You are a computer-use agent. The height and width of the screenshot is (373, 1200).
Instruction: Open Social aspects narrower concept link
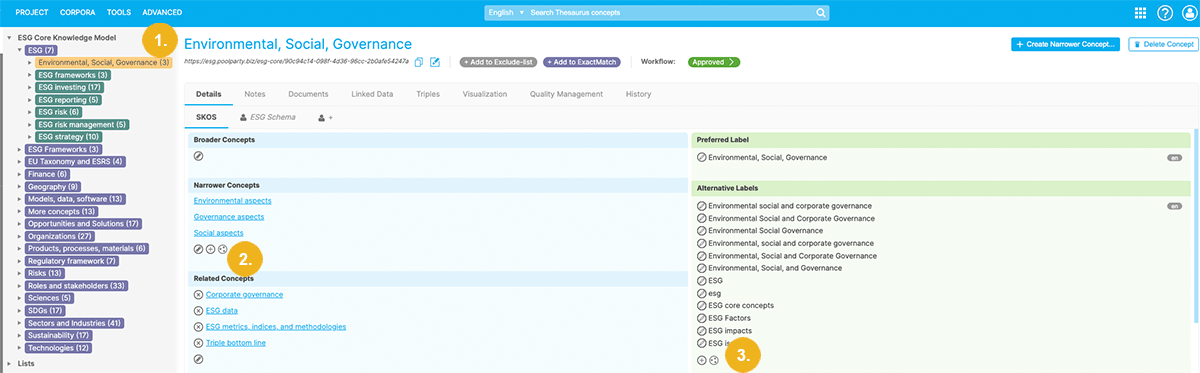pos(218,233)
